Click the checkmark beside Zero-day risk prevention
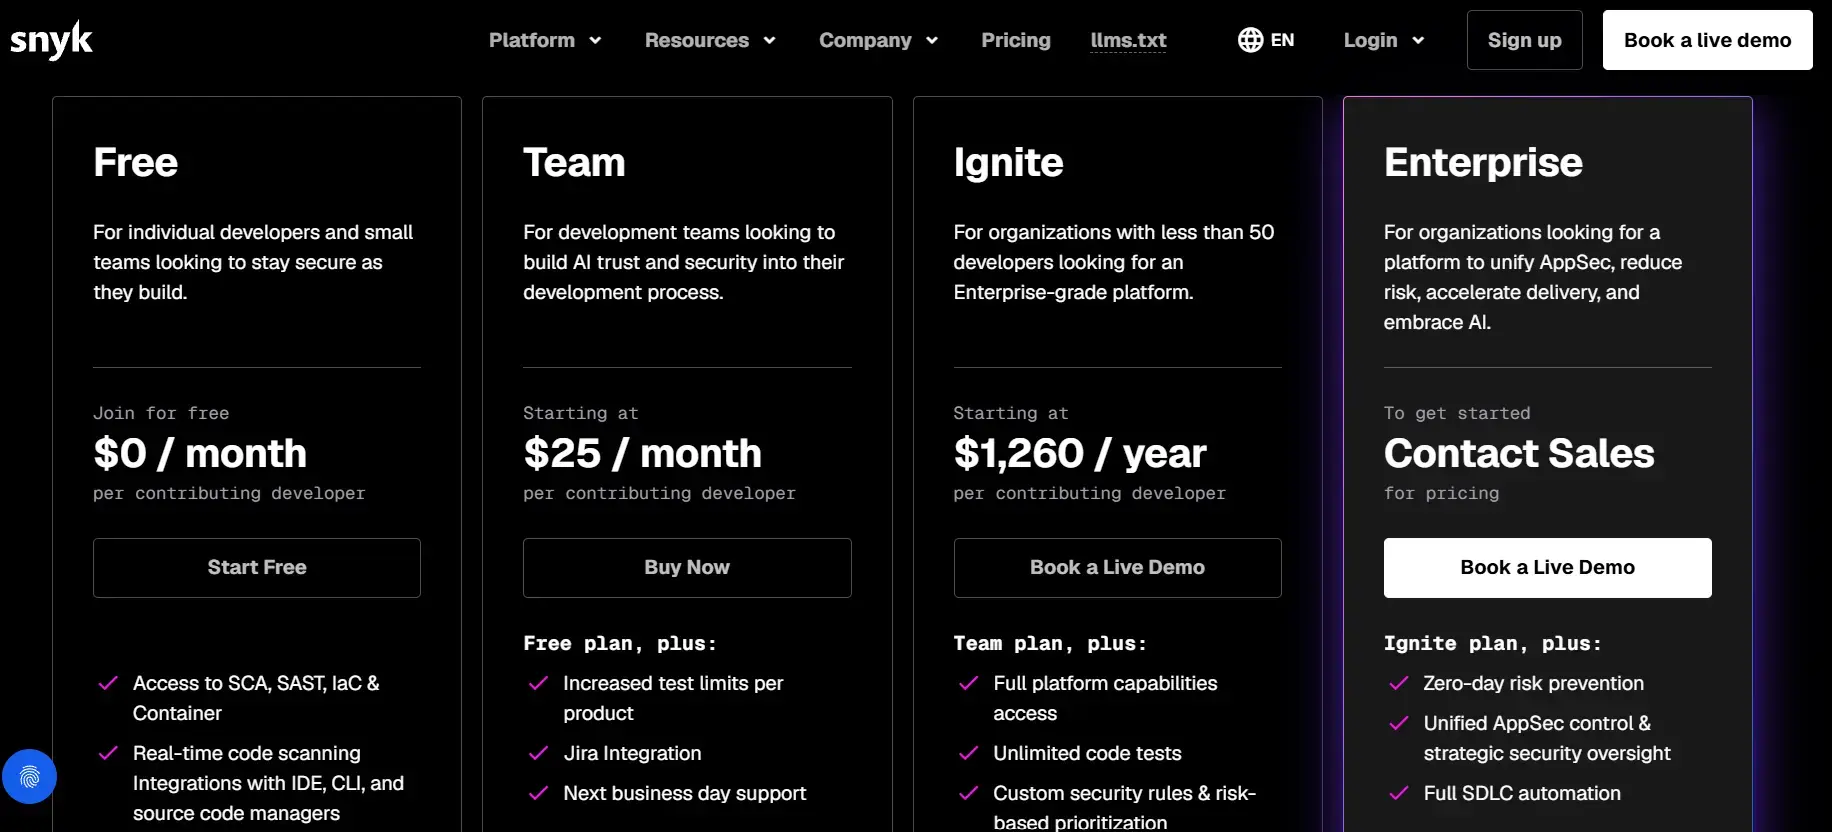 pos(1399,683)
